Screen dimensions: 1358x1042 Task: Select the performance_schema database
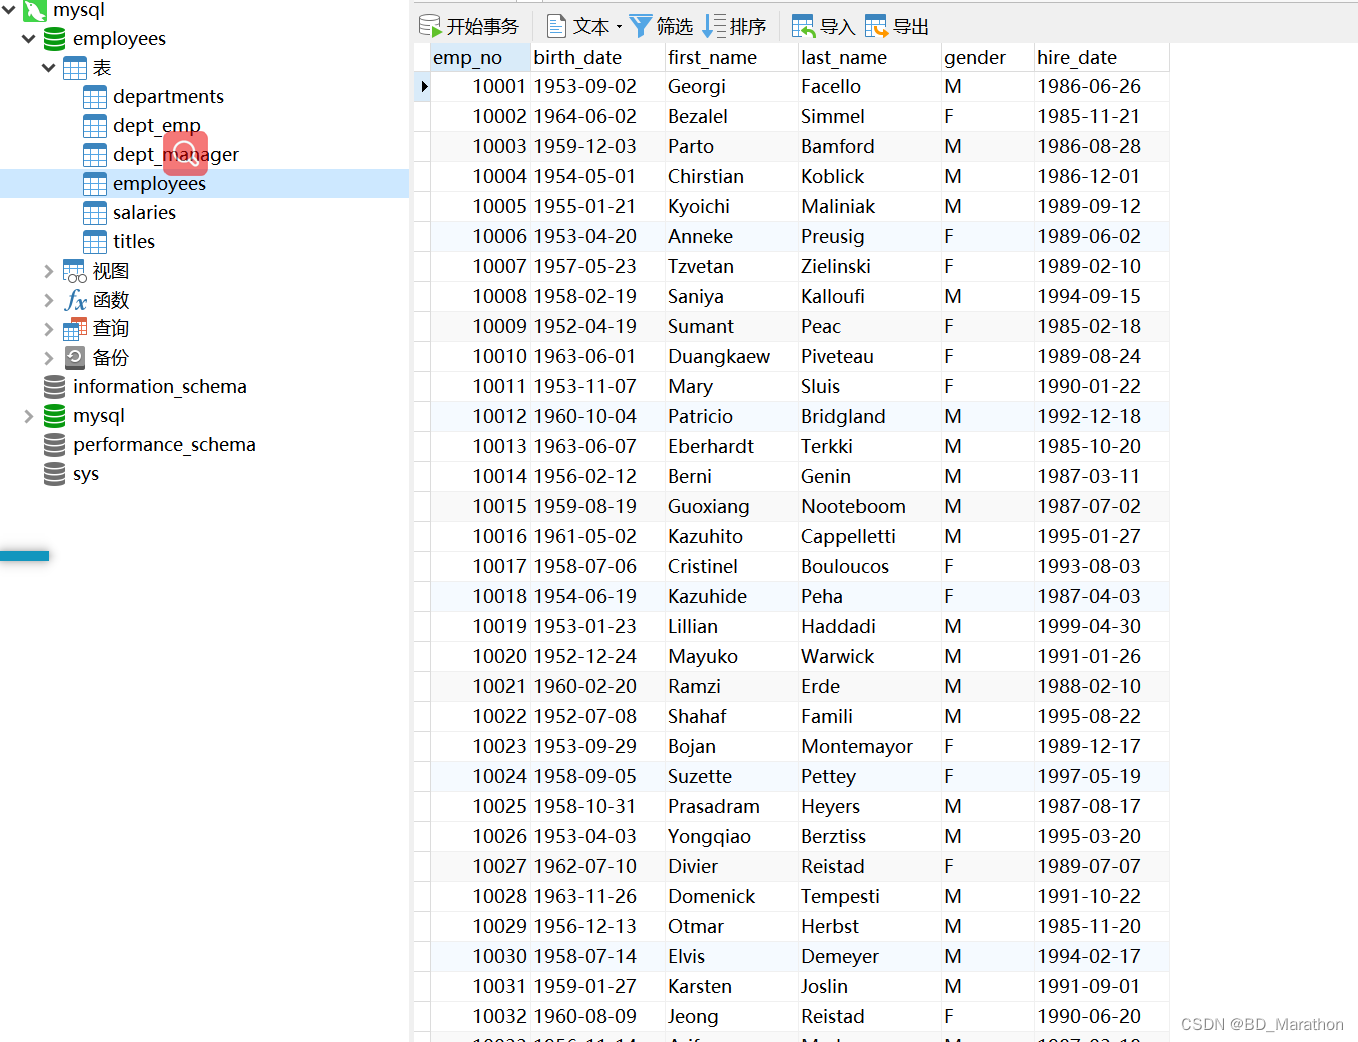164,445
